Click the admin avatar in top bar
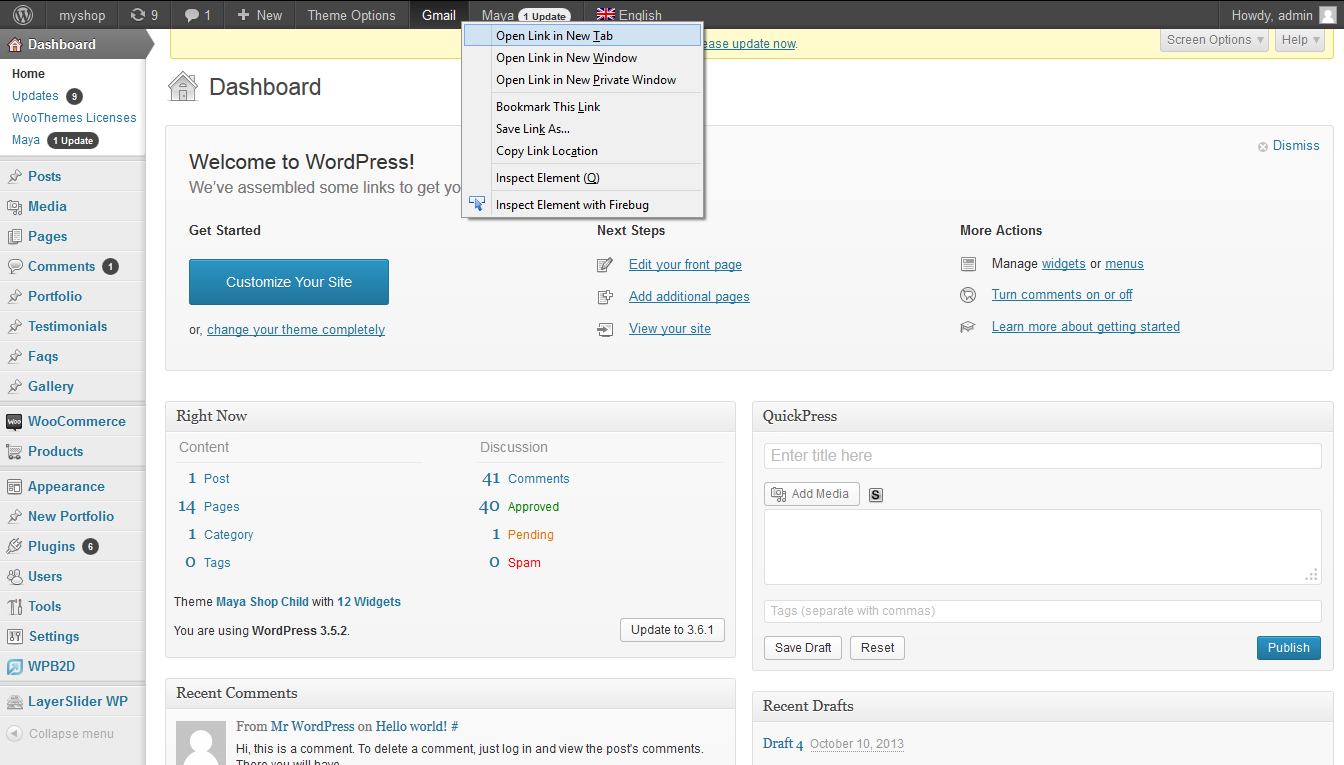 (1326, 15)
